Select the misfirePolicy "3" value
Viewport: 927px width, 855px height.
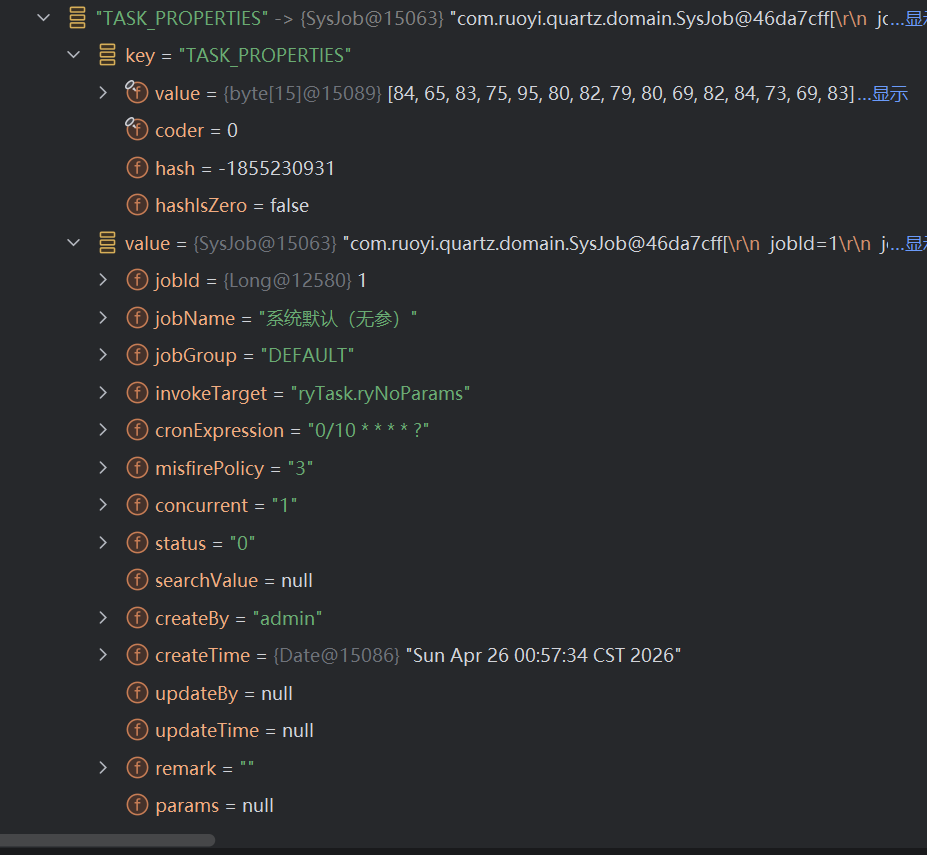tap(300, 468)
